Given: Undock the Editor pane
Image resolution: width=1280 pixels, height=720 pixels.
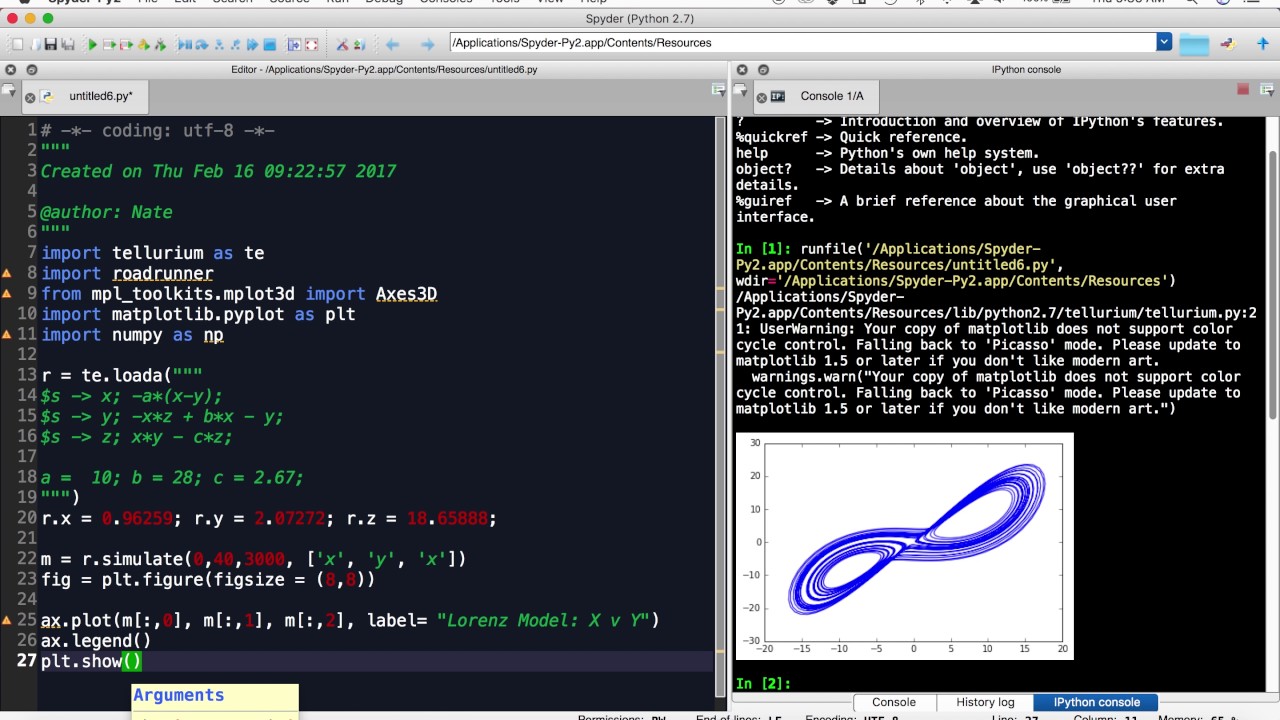Looking at the screenshot, I should coord(31,70).
